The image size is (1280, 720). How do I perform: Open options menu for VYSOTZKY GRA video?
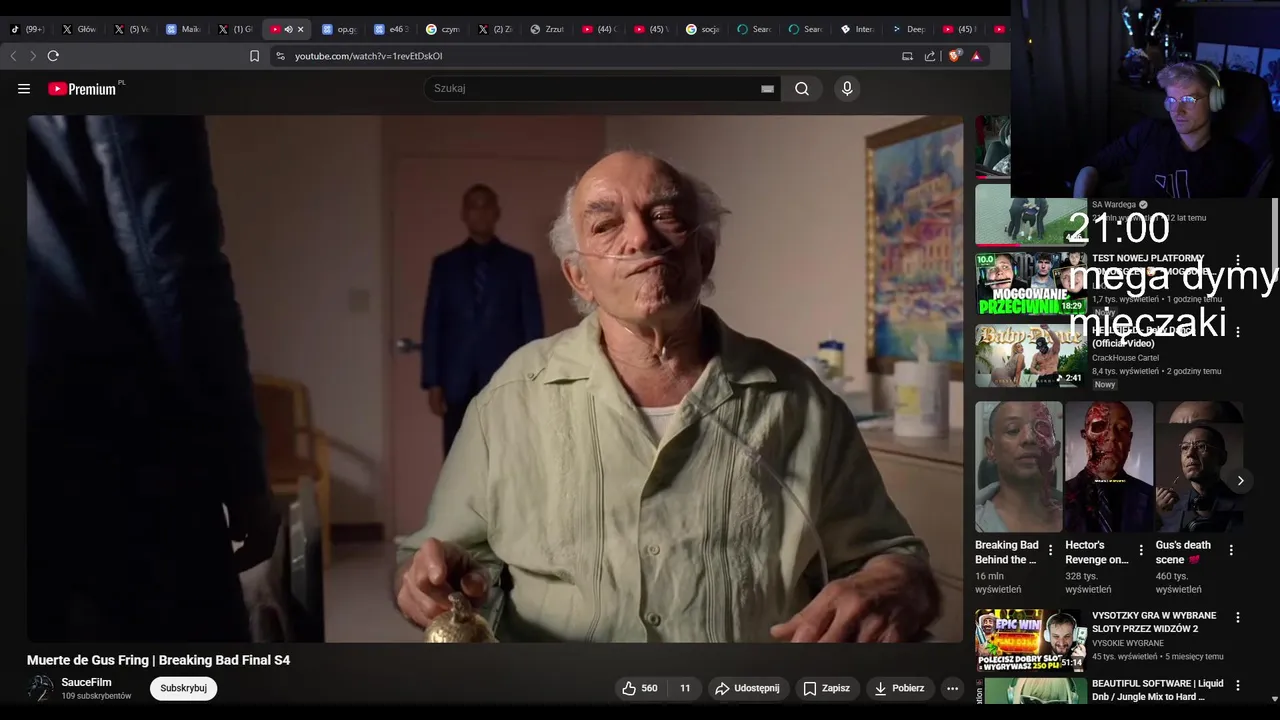click(x=1238, y=618)
